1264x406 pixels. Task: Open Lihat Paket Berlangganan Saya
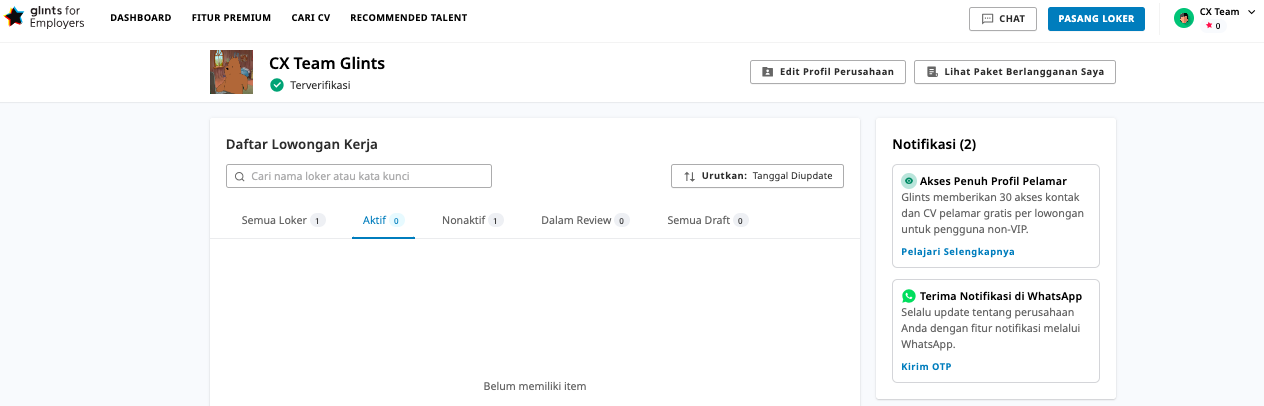pos(1015,72)
